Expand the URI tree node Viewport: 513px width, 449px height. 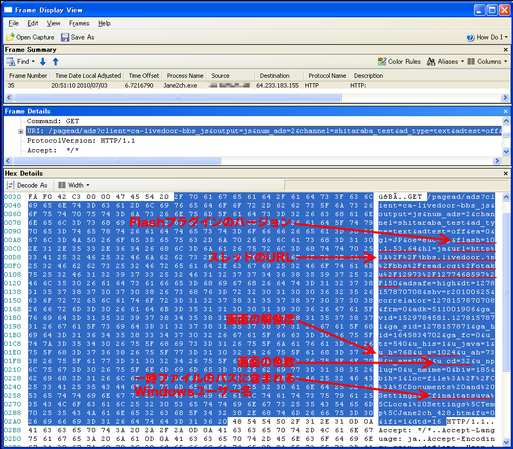point(21,131)
